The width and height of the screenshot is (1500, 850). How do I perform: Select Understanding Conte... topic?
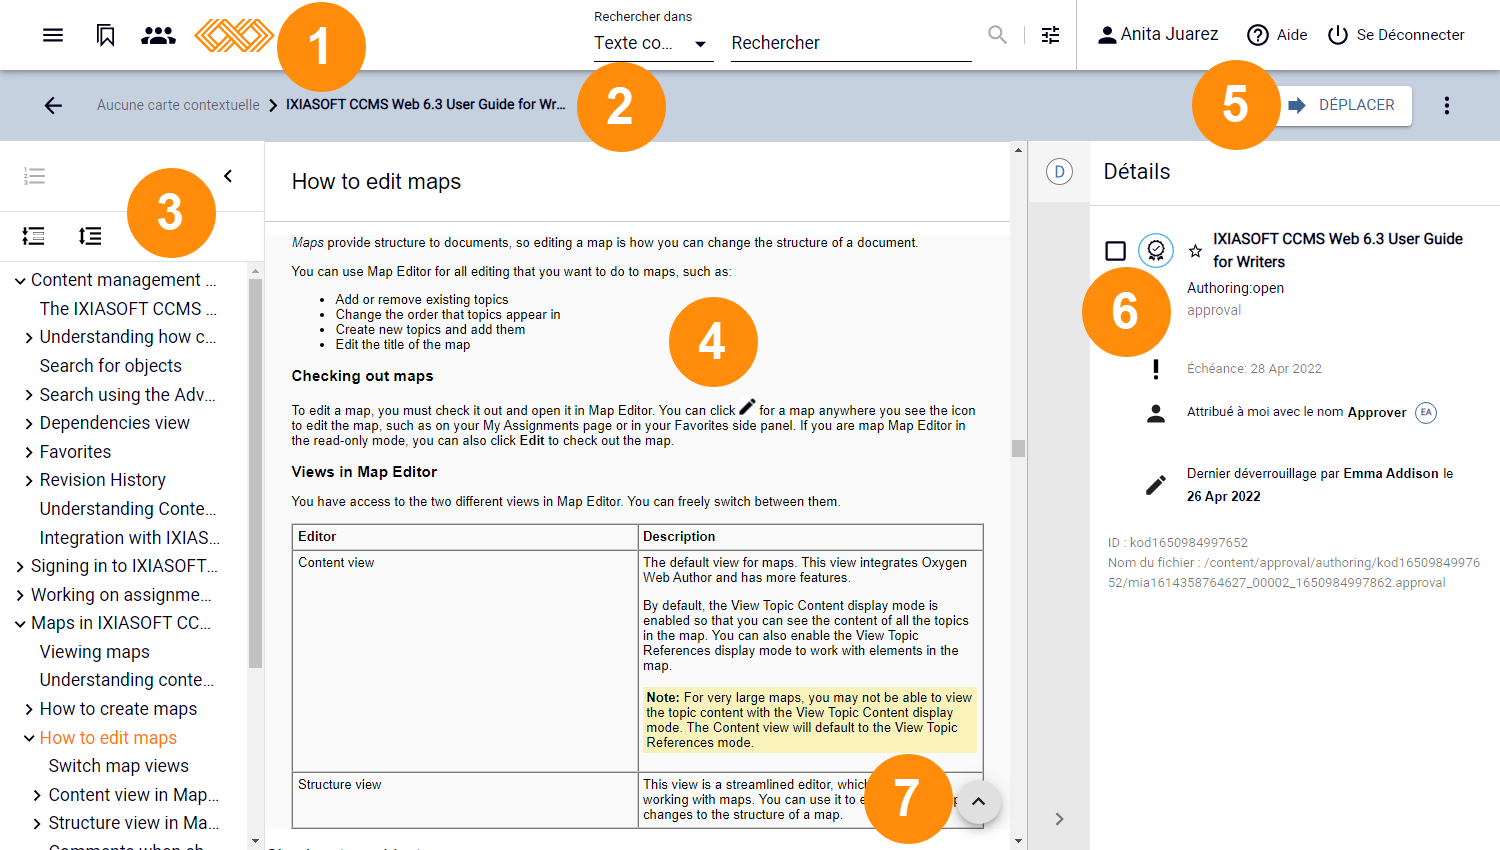(128, 509)
